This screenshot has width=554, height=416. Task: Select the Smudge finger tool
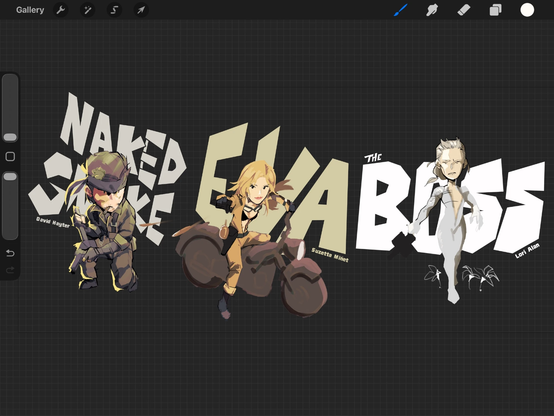tap(432, 10)
